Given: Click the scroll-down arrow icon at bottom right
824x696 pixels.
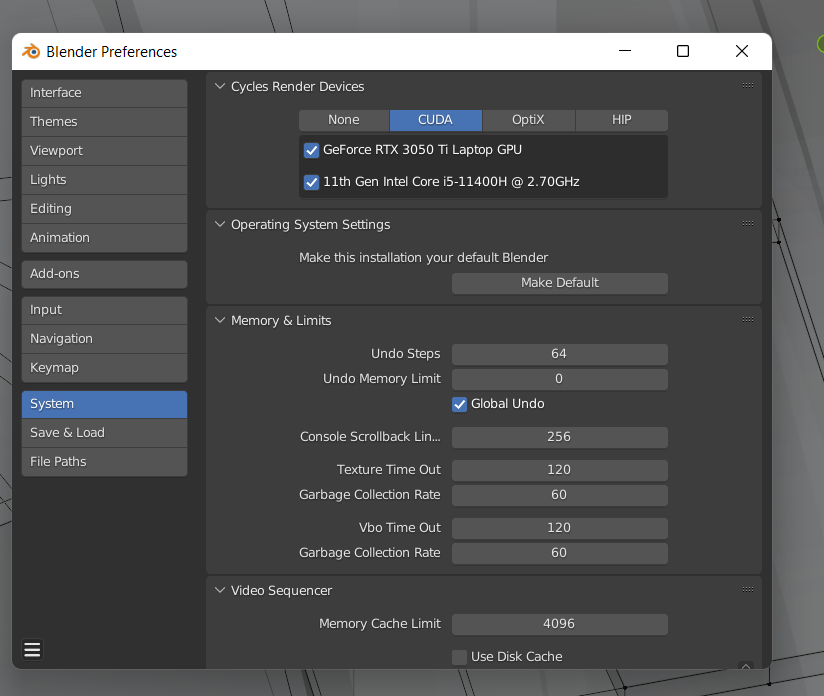Looking at the screenshot, I should pos(745,666).
